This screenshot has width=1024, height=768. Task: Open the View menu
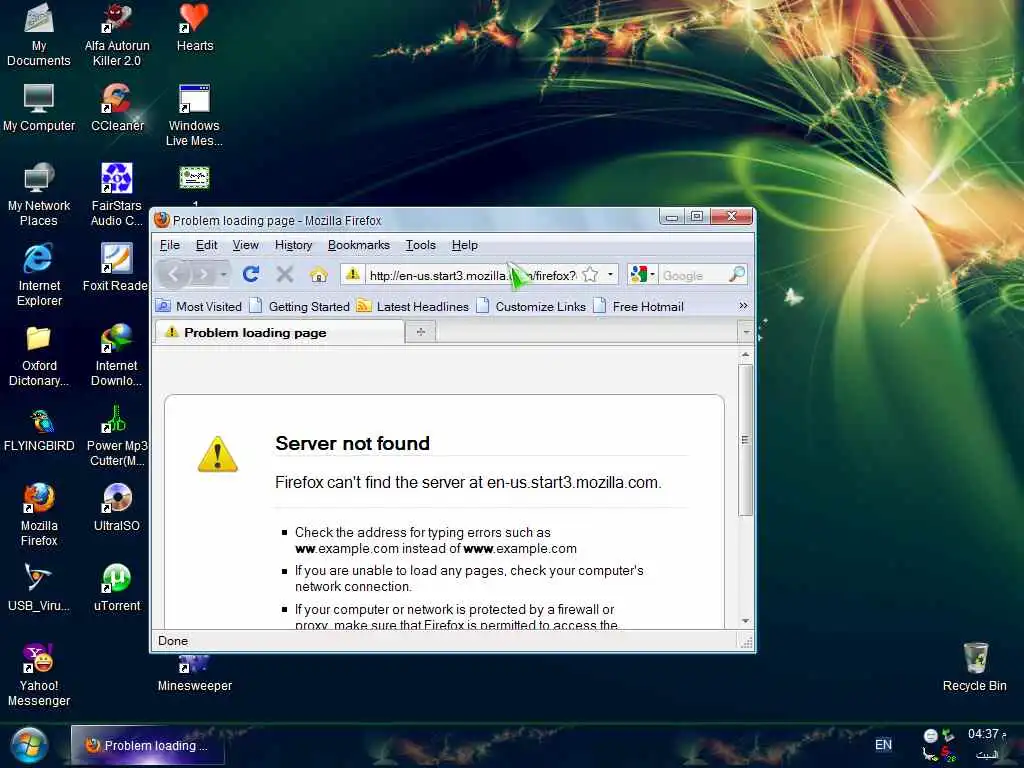pos(246,245)
